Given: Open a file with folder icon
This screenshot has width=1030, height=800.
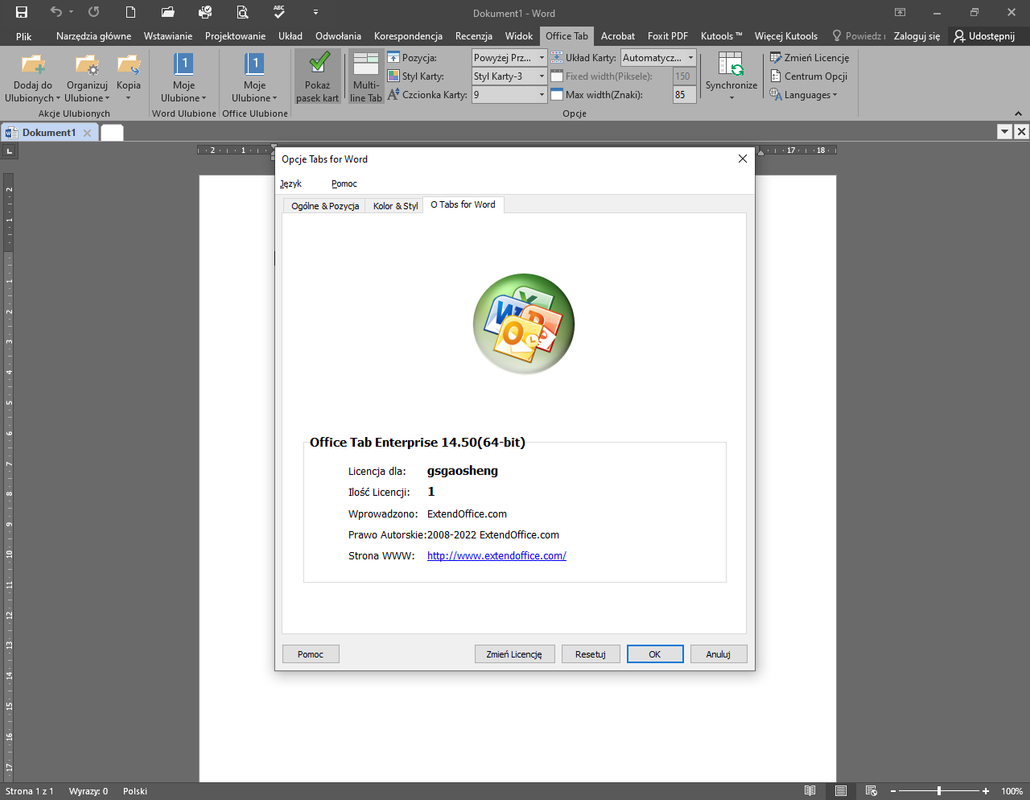Looking at the screenshot, I should coord(168,12).
